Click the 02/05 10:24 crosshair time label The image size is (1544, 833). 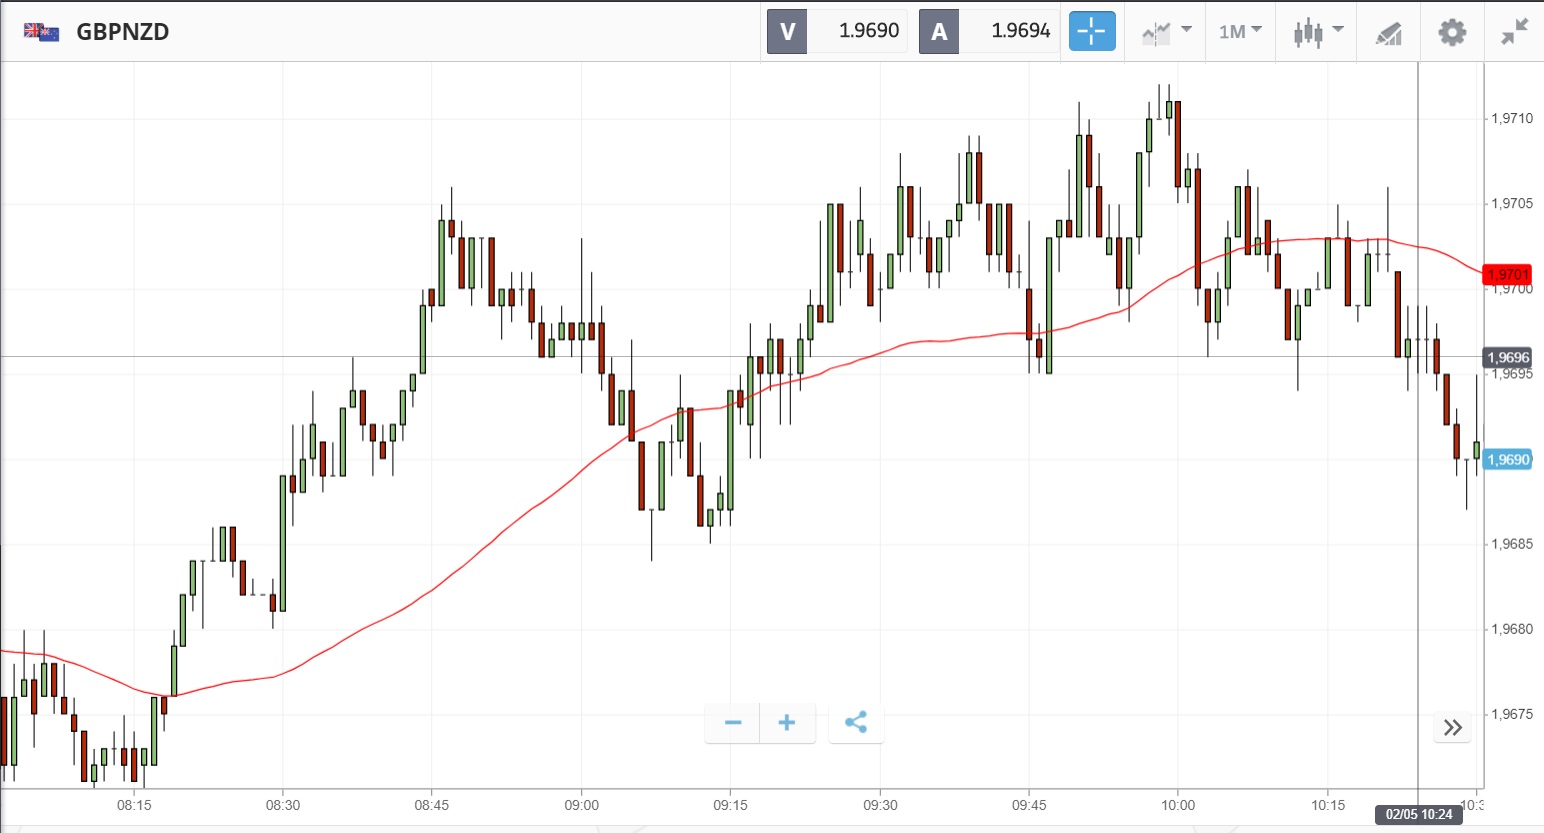[1418, 815]
